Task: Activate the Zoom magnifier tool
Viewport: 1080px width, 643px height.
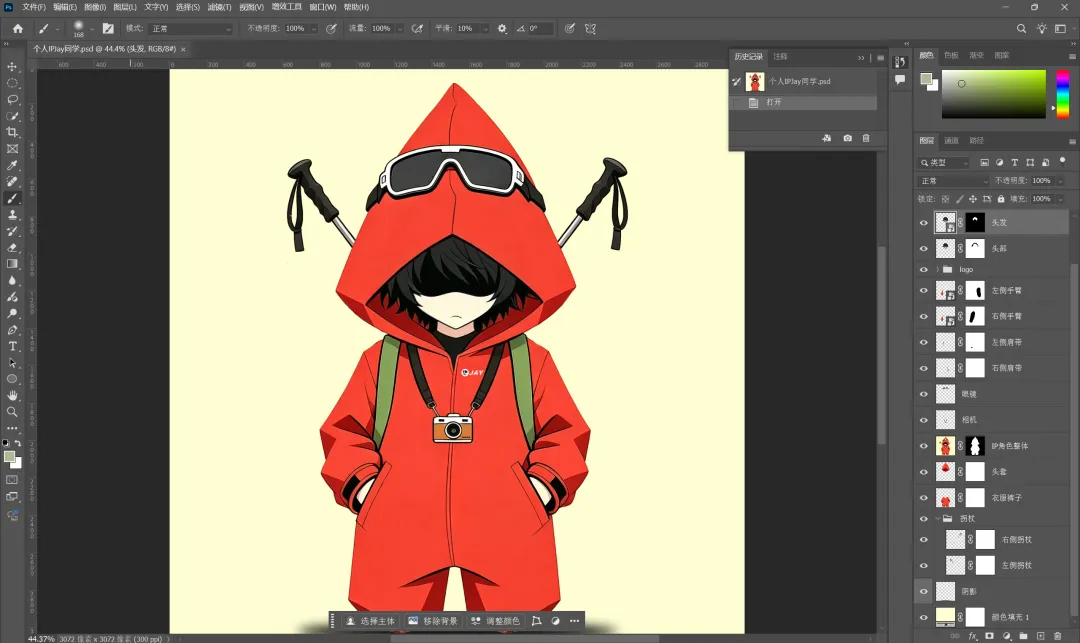Action: pos(13,411)
